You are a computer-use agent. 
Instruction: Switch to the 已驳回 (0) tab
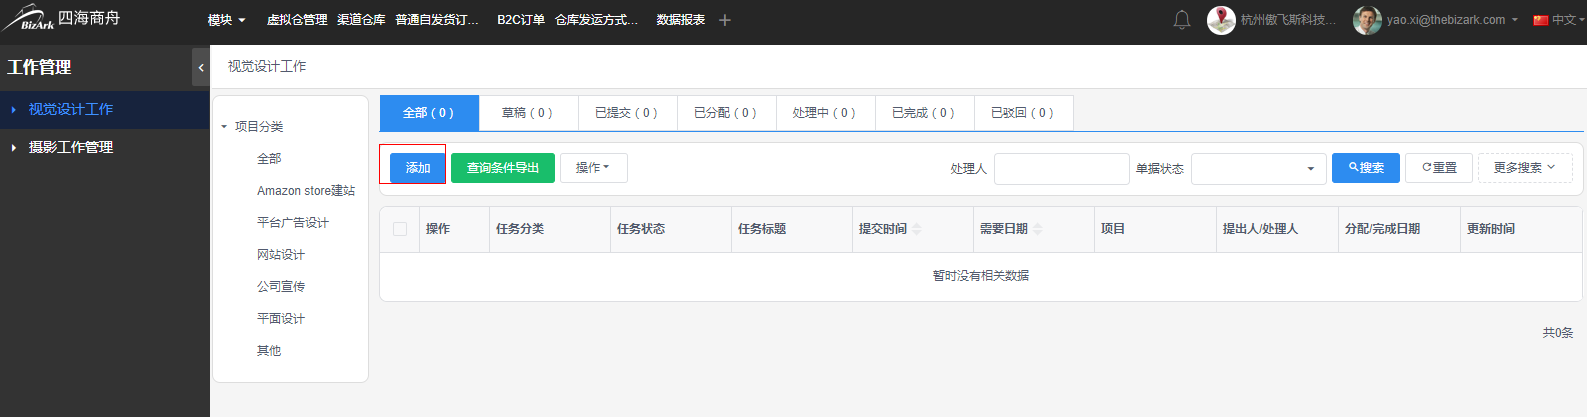tap(1023, 113)
